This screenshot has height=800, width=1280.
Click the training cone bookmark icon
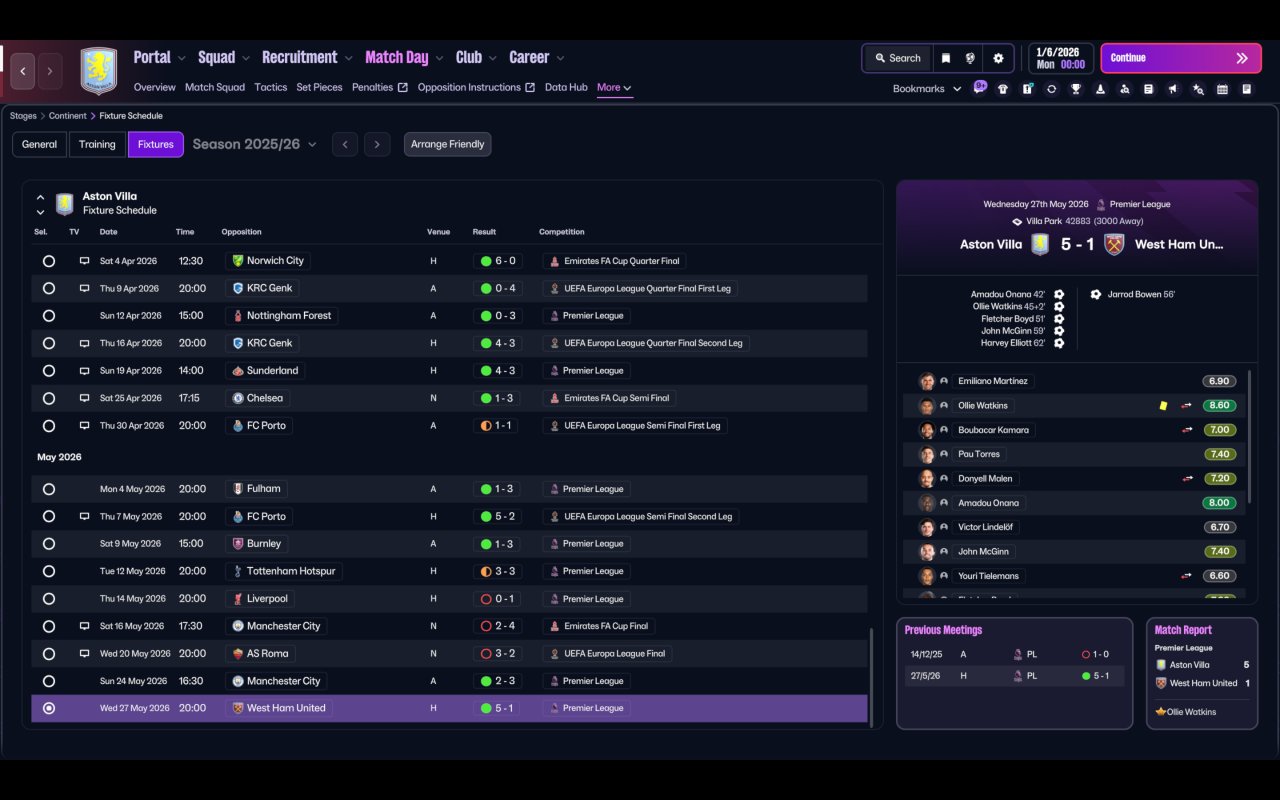point(1100,89)
